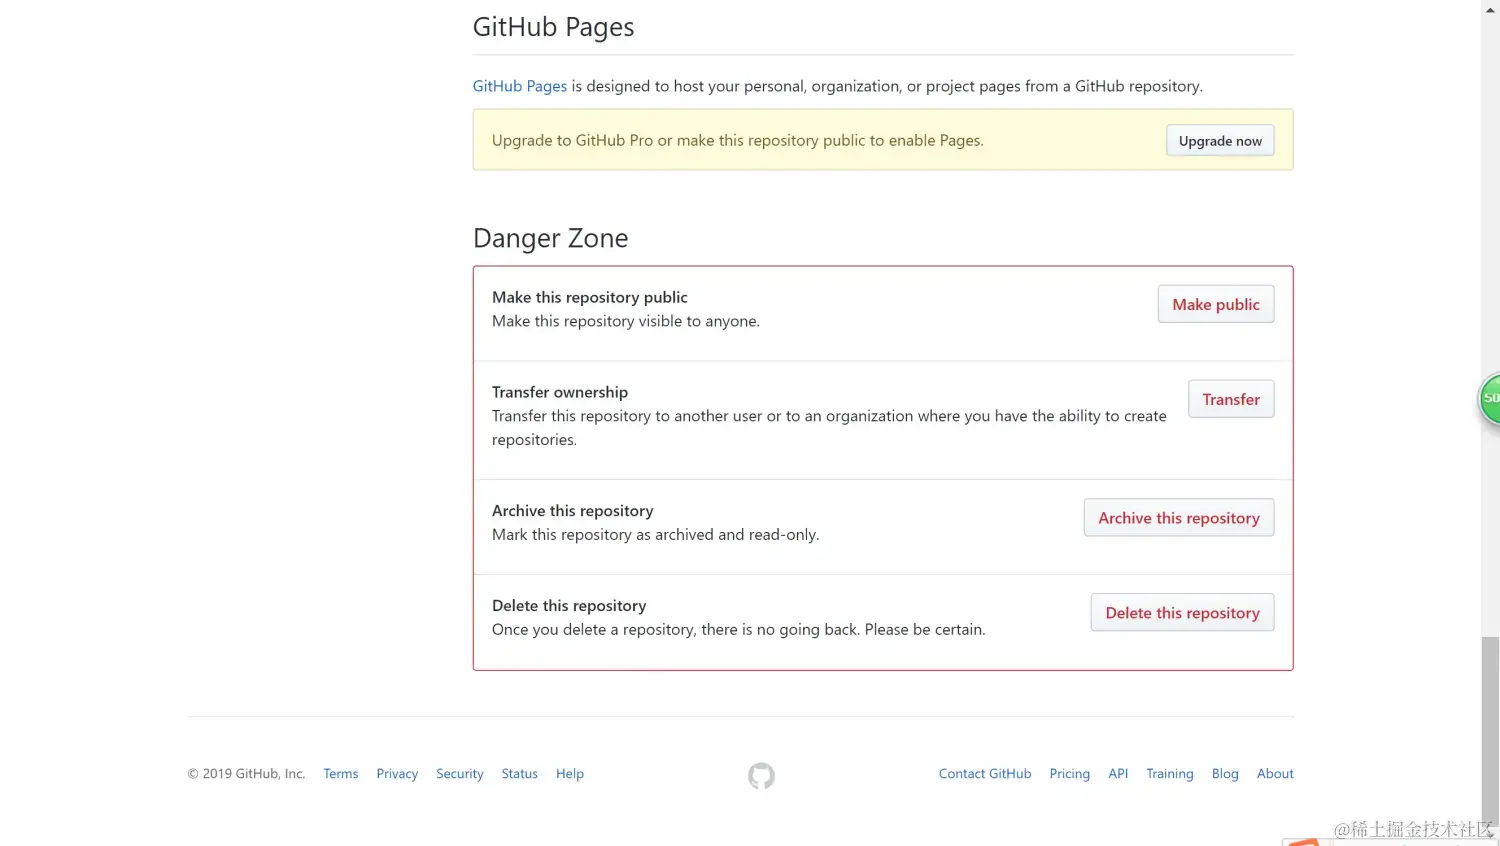Click the GitHub Pages section heading
The height and width of the screenshot is (846, 1500).
pyautogui.click(x=553, y=27)
